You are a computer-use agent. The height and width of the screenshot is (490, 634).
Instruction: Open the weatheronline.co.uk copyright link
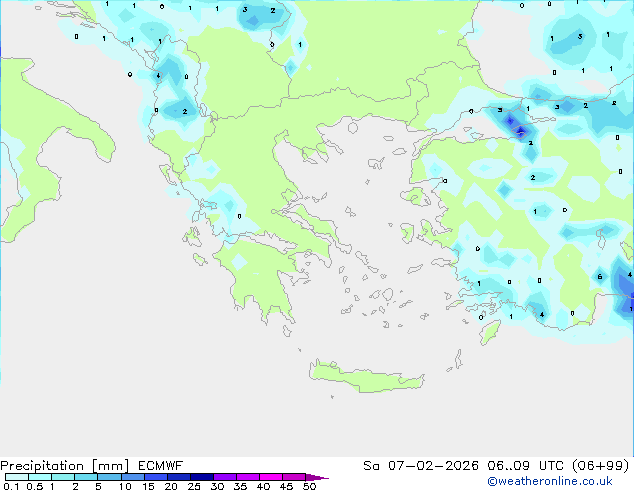coord(550,481)
